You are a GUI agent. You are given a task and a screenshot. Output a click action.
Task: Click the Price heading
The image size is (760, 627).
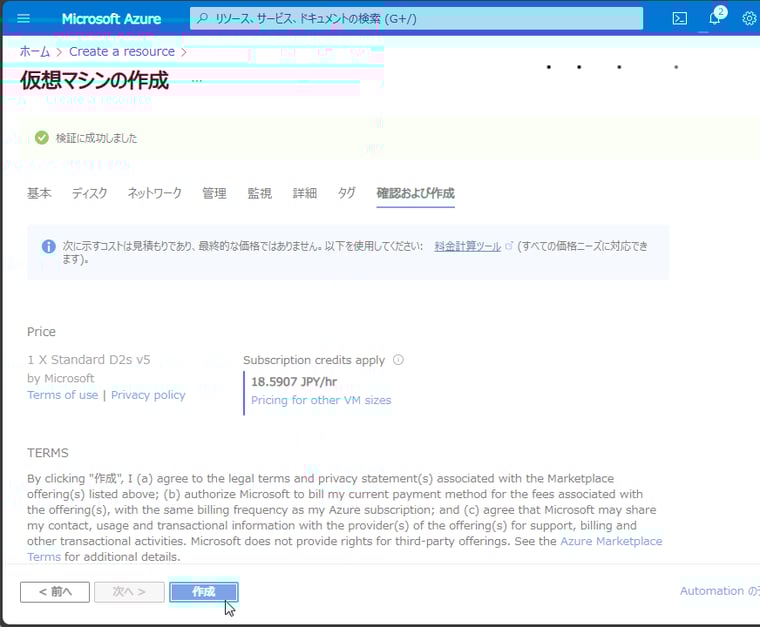41,331
